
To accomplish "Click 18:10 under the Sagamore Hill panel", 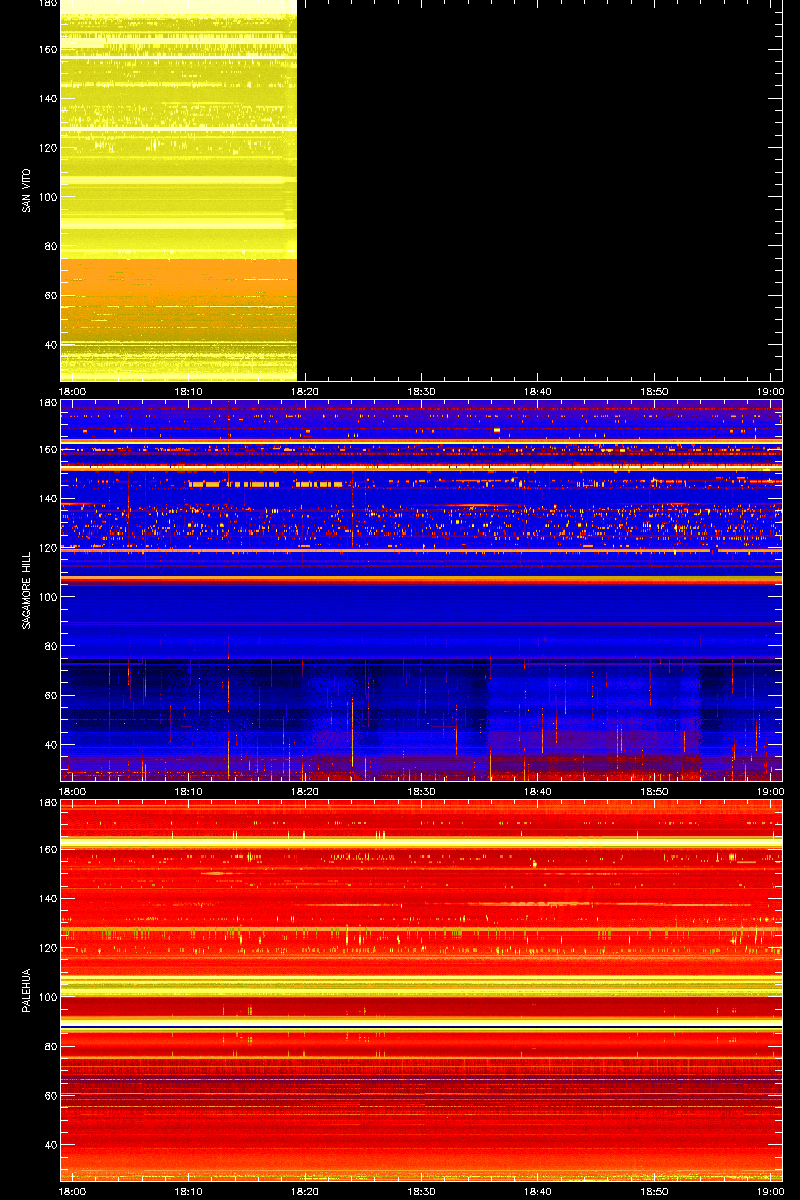I will pos(189,791).
